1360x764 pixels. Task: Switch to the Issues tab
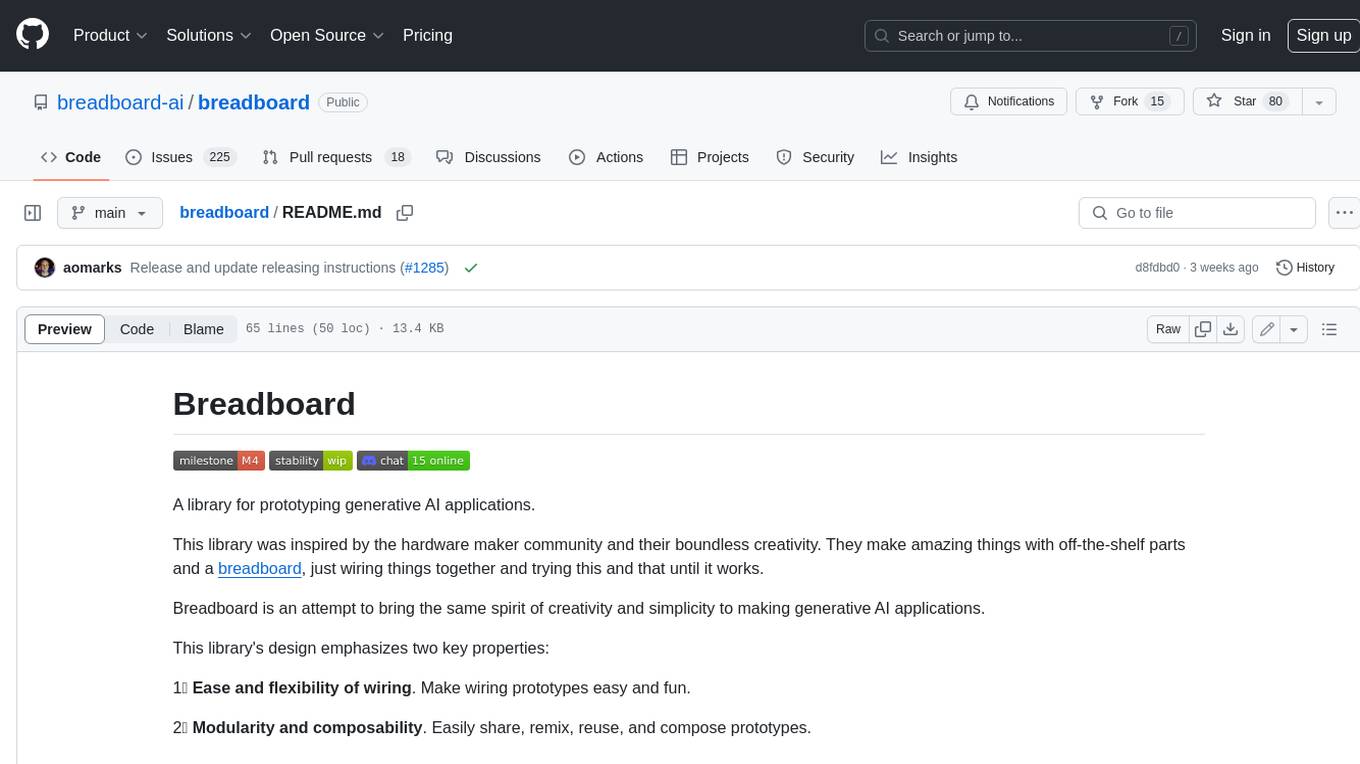coord(180,157)
